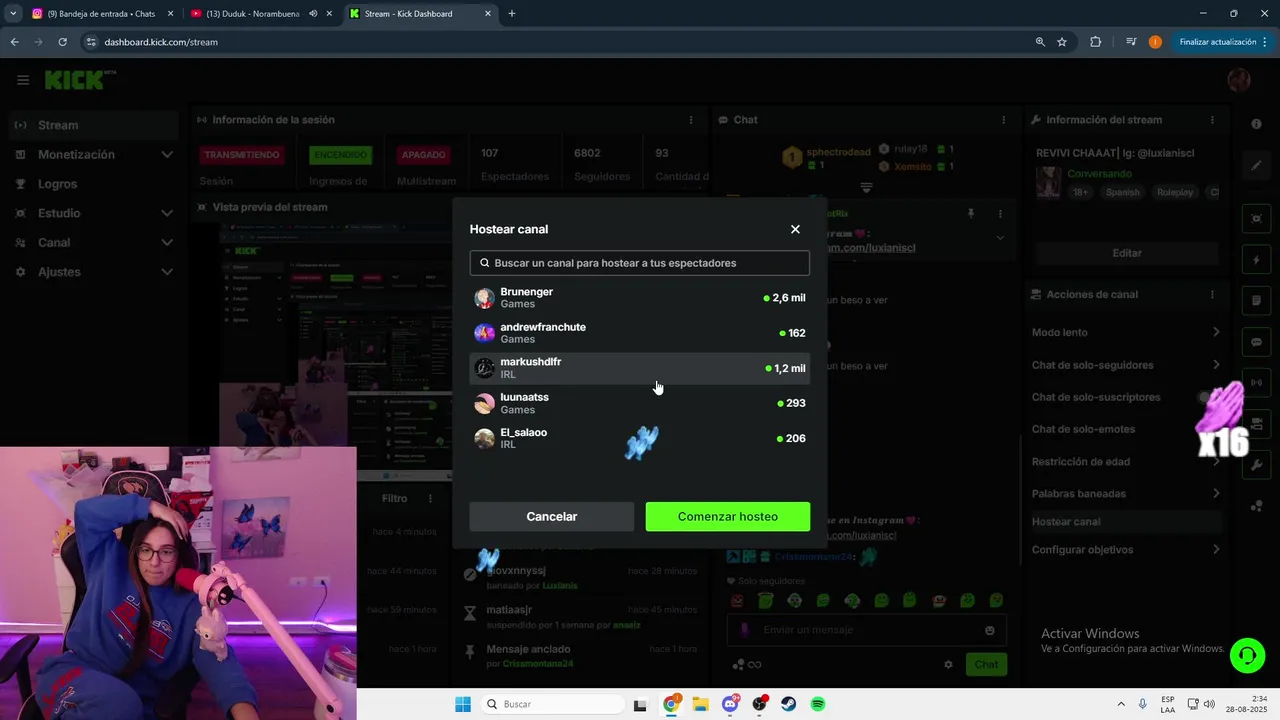Click the green Chat send button

(986, 664)
